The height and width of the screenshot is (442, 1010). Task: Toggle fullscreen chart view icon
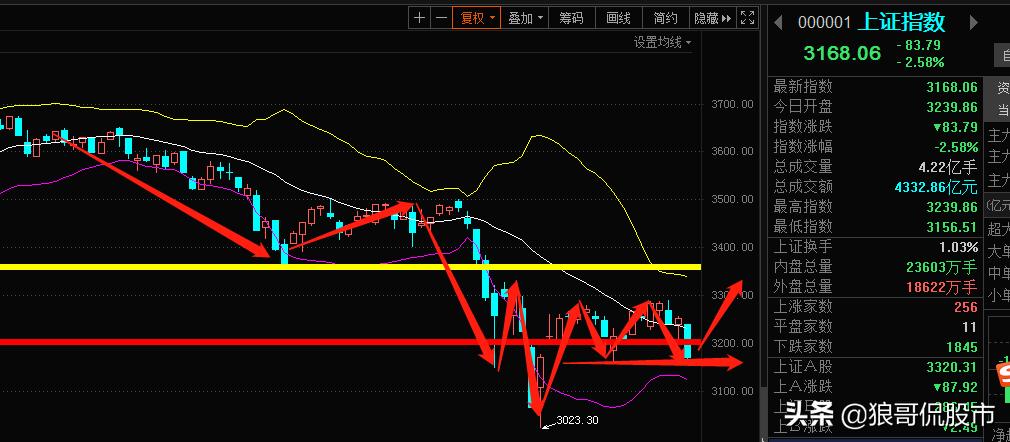pyautogui.click(x=747, y=18)
